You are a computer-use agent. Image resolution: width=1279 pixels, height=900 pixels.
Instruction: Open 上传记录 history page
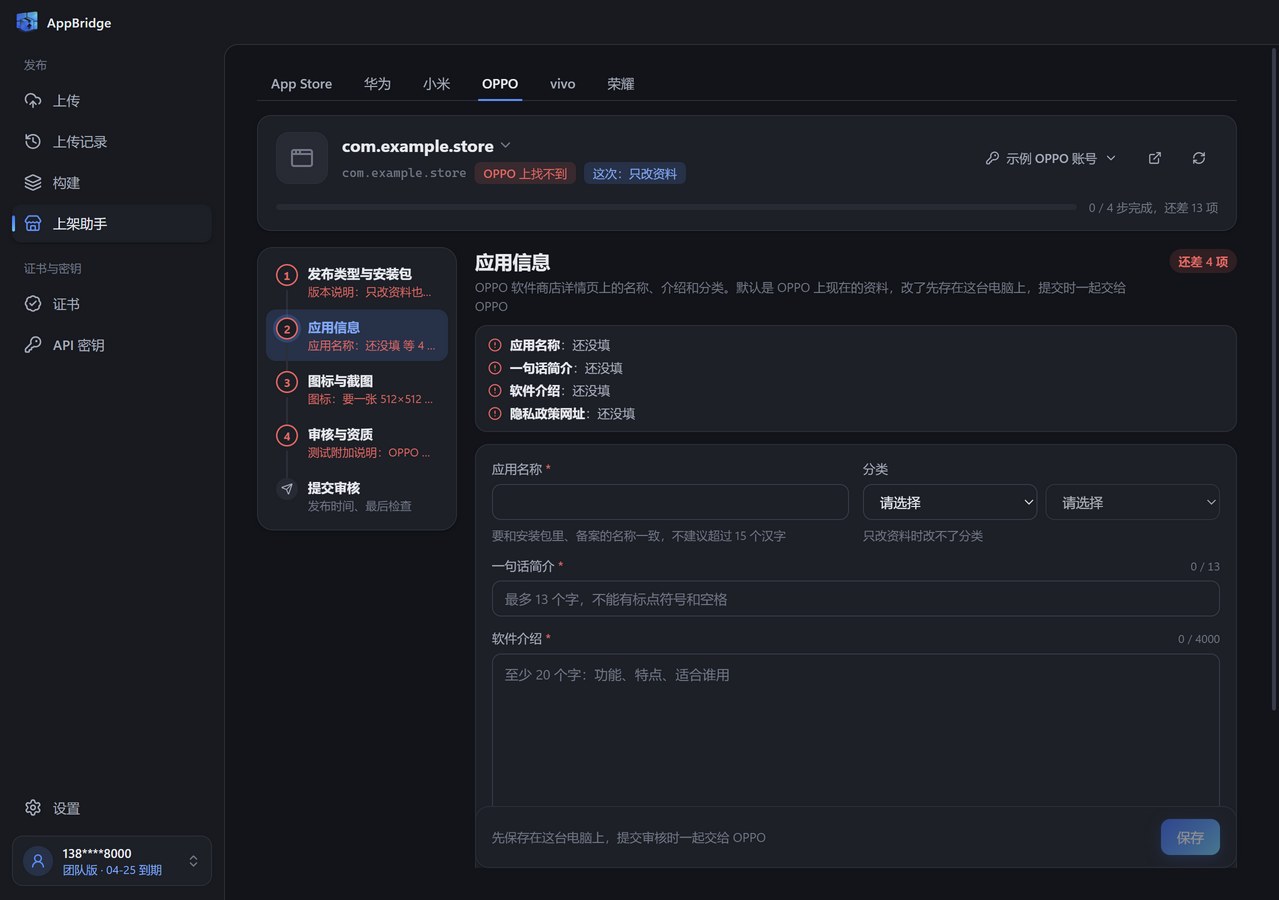(x=112, y=142)
